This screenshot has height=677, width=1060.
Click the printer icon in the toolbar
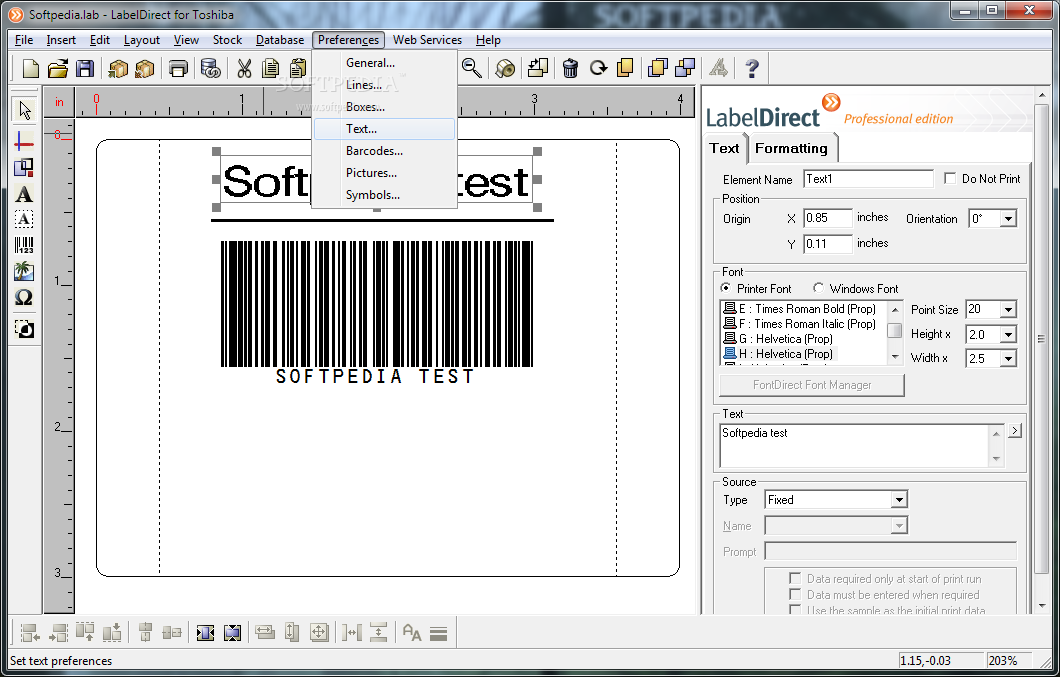pos(178,68)
